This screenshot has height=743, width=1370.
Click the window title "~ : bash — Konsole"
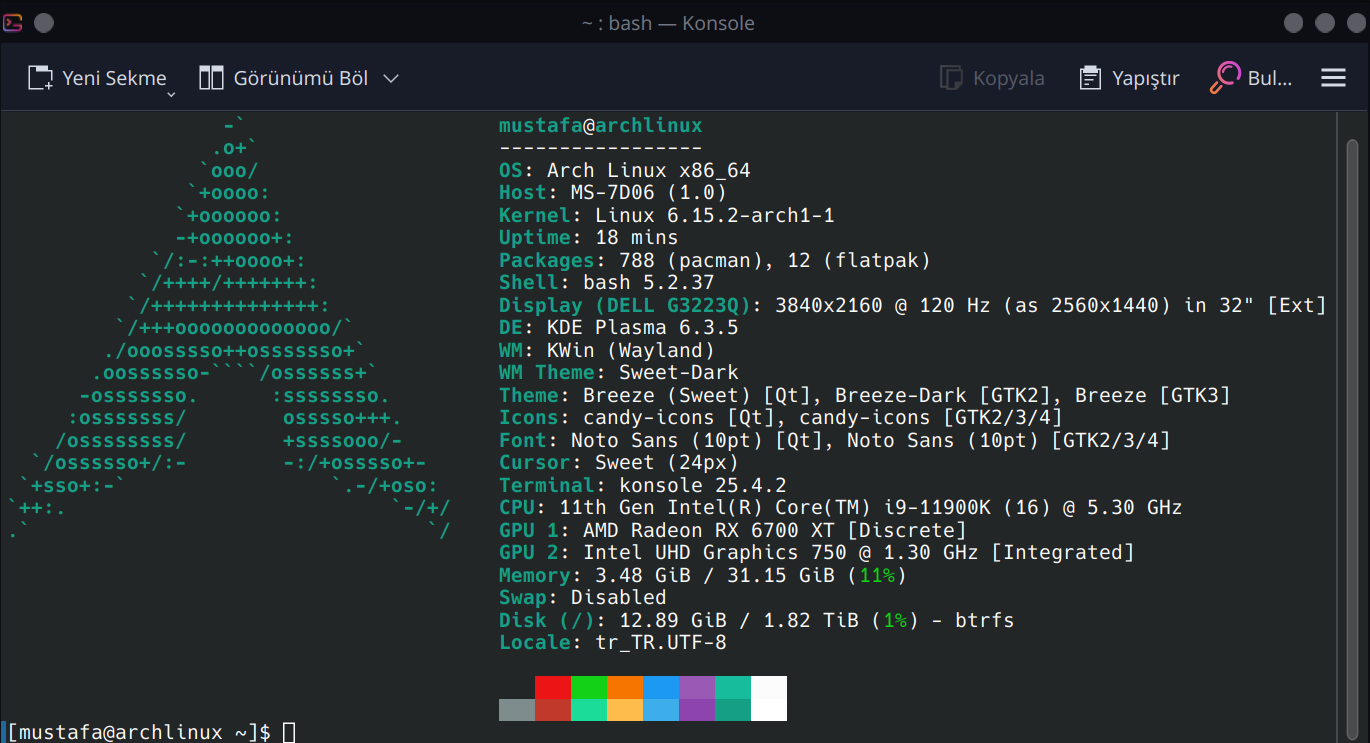[668, 23]
